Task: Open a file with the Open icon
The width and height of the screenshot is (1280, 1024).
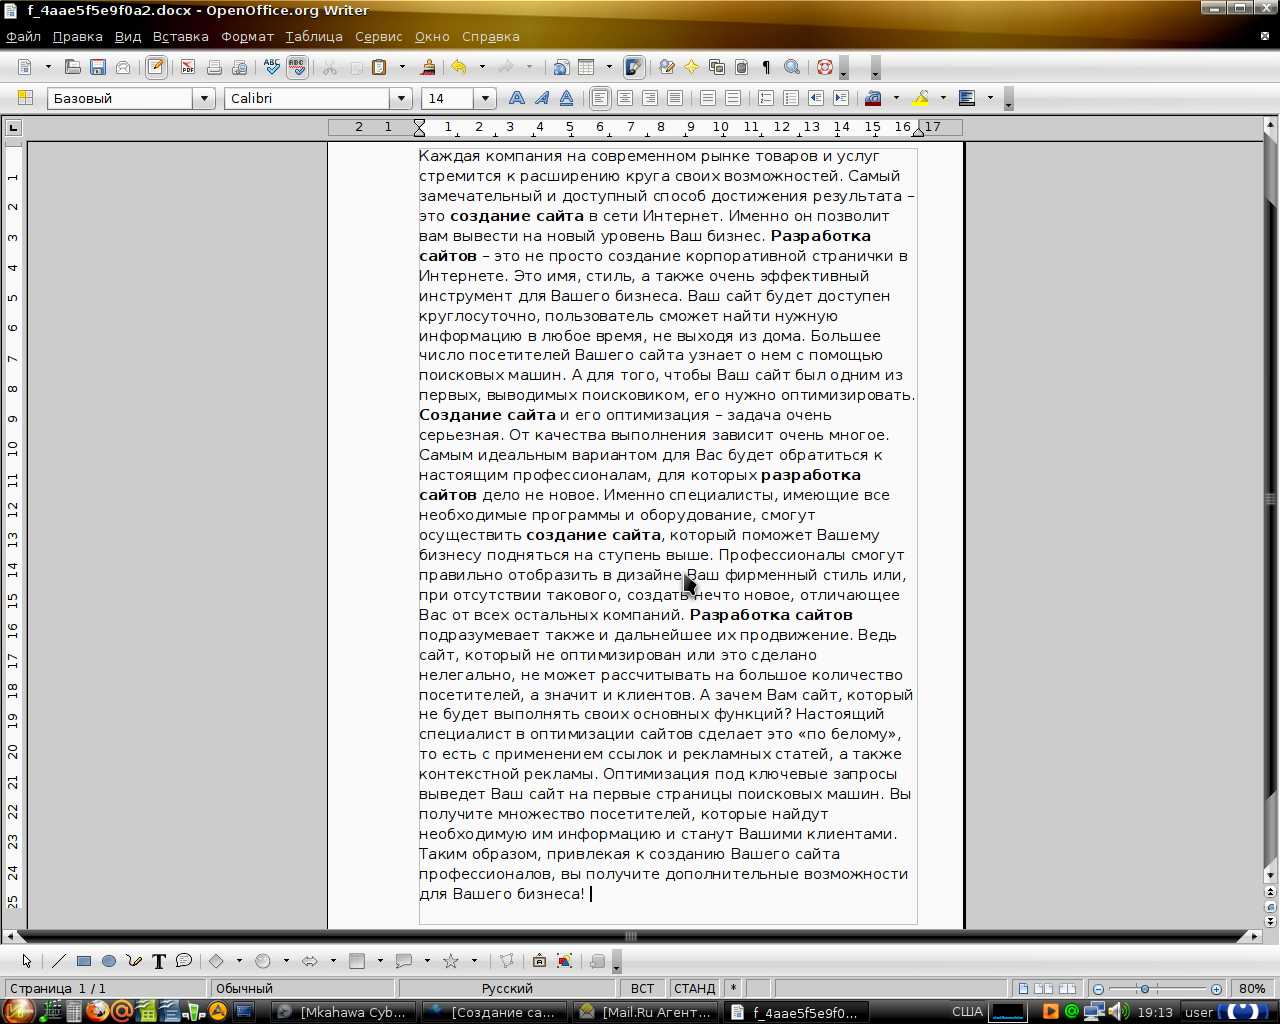Action: (73, 67)
